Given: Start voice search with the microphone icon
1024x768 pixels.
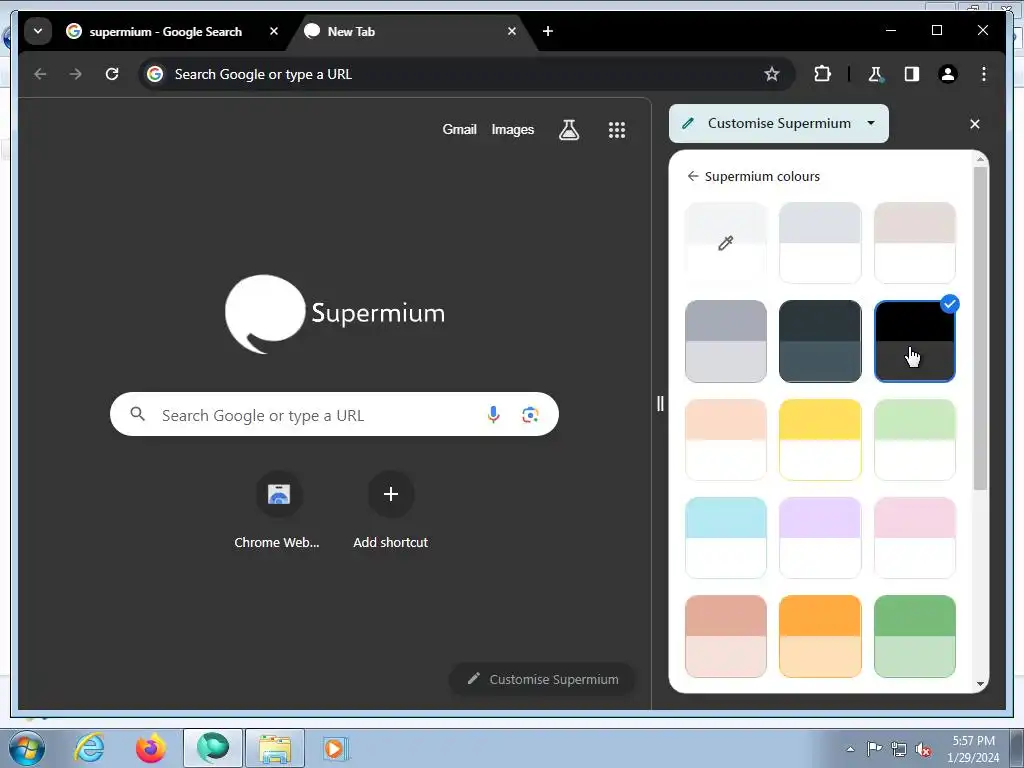Looking at the screenshot, I should [x=493, y=415].
